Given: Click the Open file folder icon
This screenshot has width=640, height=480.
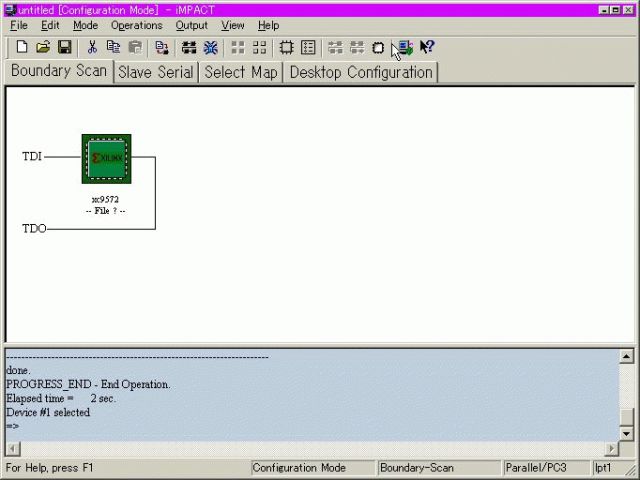Looking at the screenshot, I should click(43, 47).
